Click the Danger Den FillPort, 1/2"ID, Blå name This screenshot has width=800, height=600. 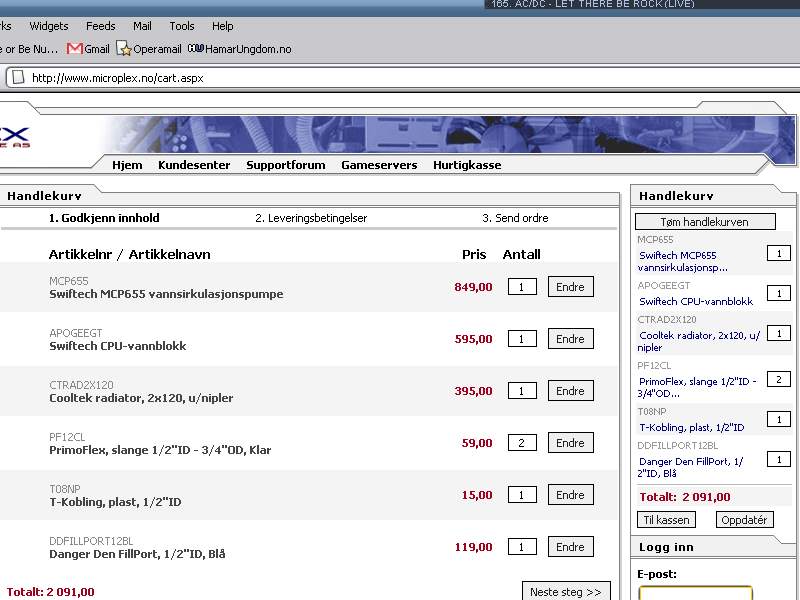coord(137,554)
